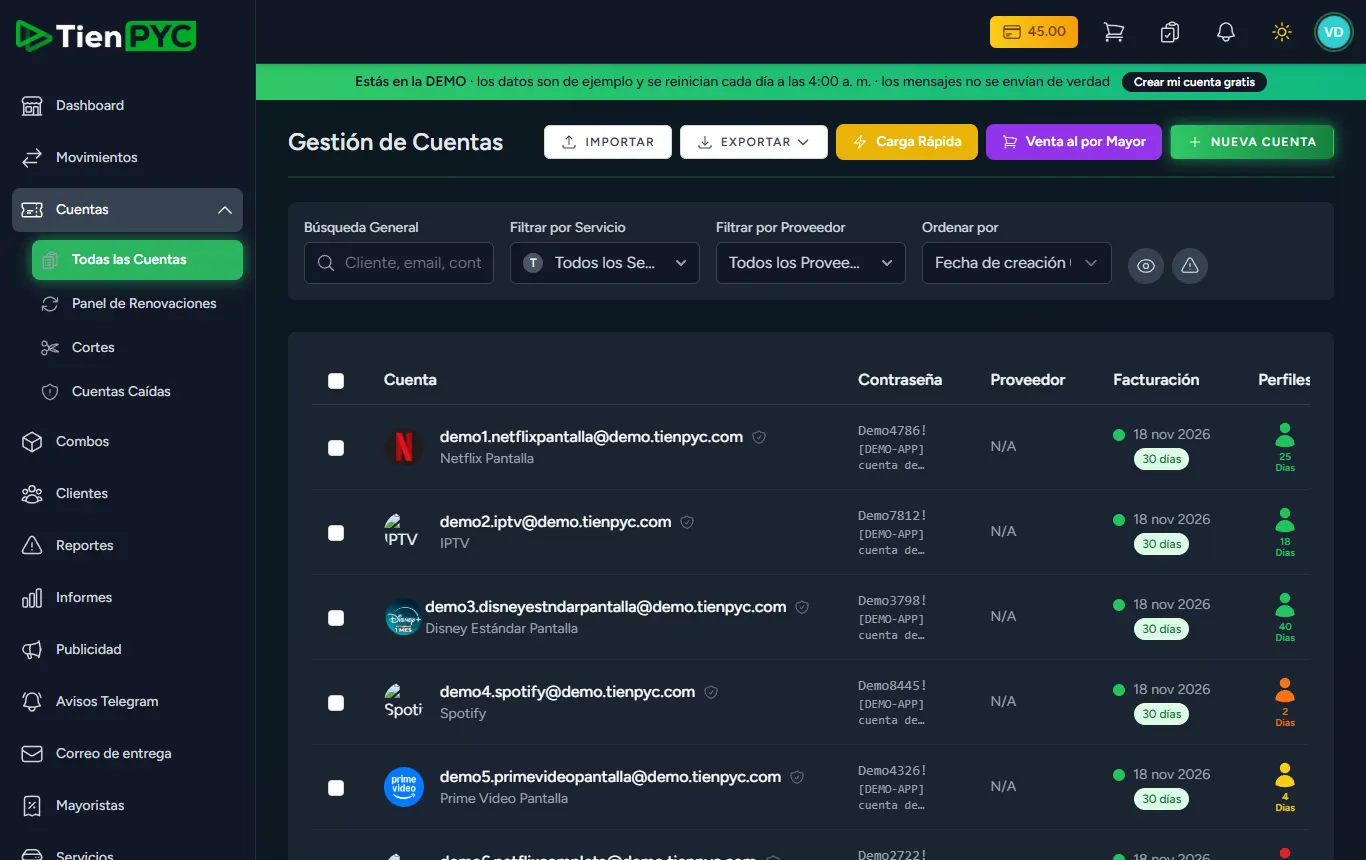Open the notifications bell
Image resolution: width=1366 pixels, height=860 pixels.
tap(1225, 32)
